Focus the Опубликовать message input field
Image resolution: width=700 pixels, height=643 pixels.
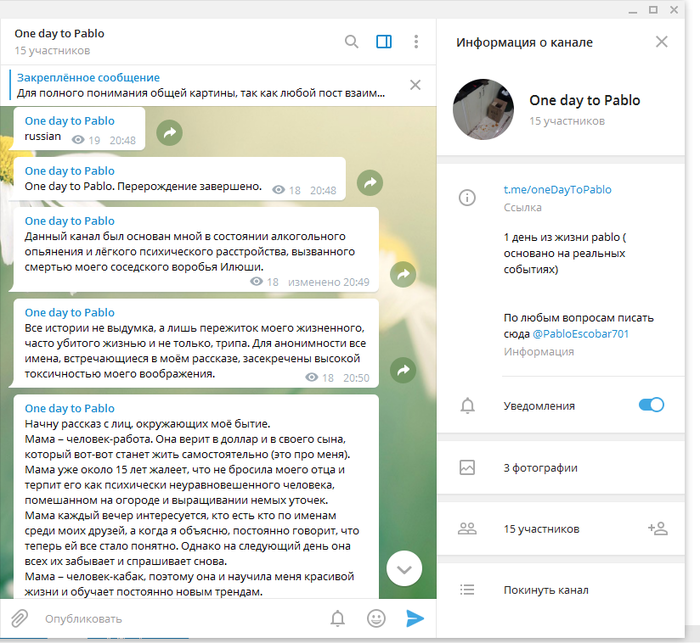(x=183, y=618)
